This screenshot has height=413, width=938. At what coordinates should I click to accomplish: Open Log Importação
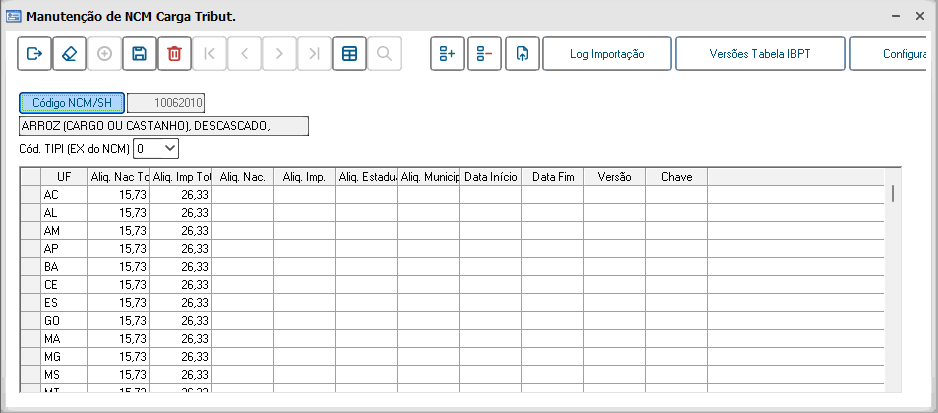(606, 54)
